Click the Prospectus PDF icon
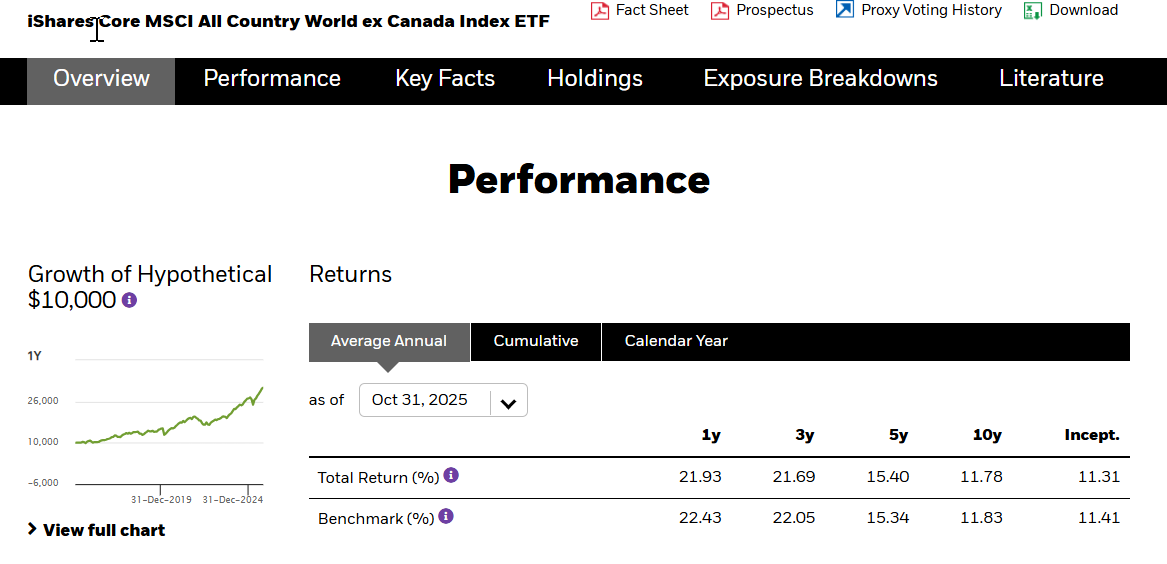This screenshot has width=1167, height=564. [720, 11]
